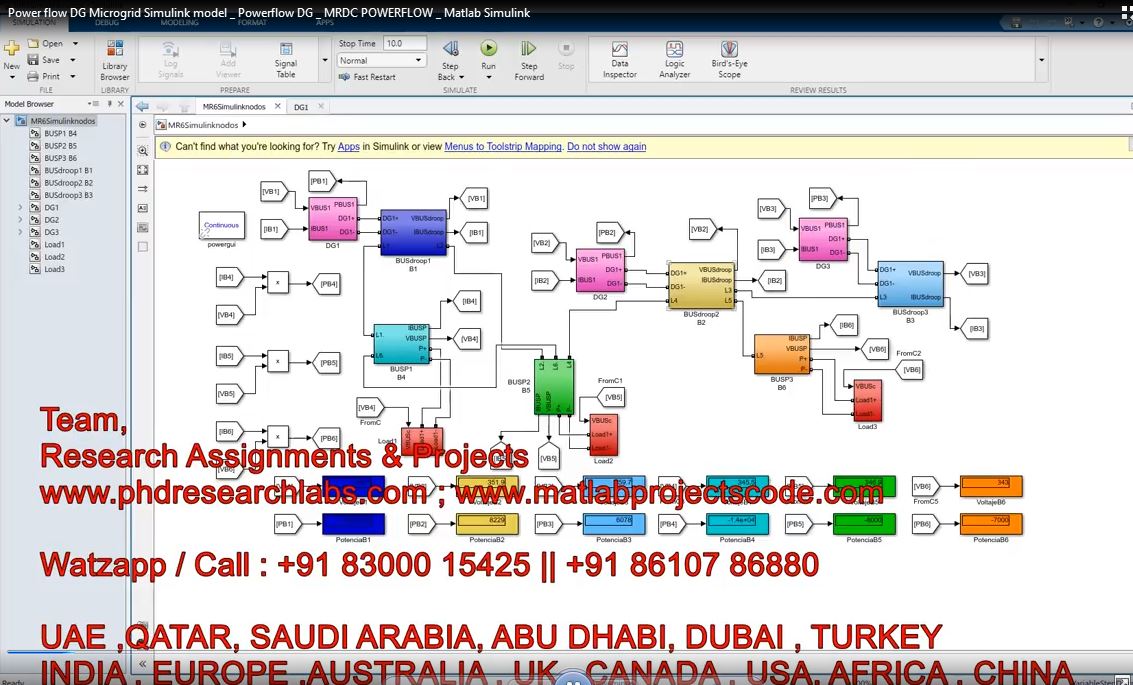The height and width of the screenshot is (685, 1133).
Task: Select the Zoom tool in canvas palette
Action: pyautogui.click(x=142, y=151)
